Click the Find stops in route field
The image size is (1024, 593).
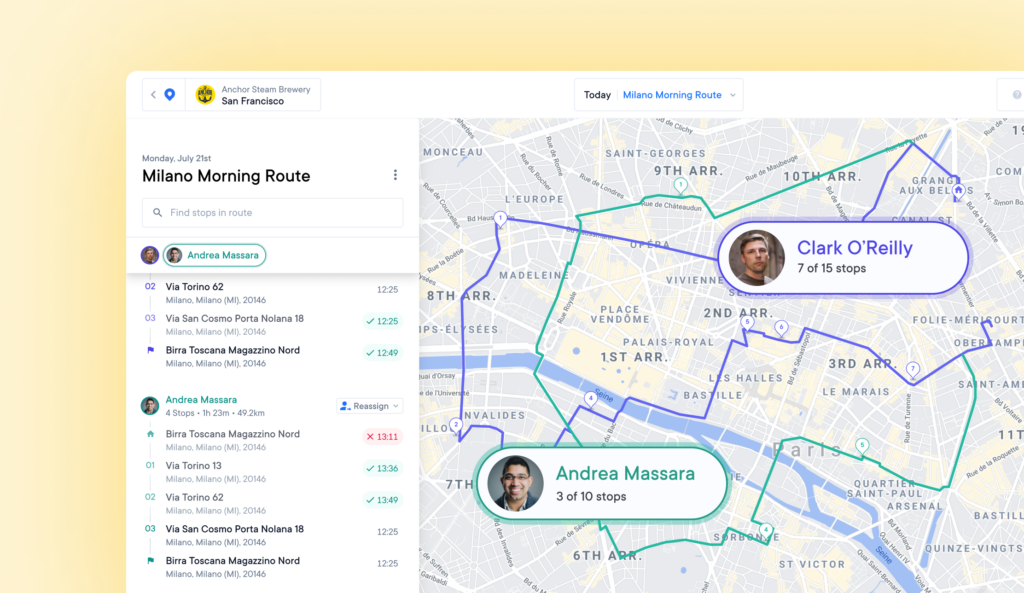pos(272,212)
